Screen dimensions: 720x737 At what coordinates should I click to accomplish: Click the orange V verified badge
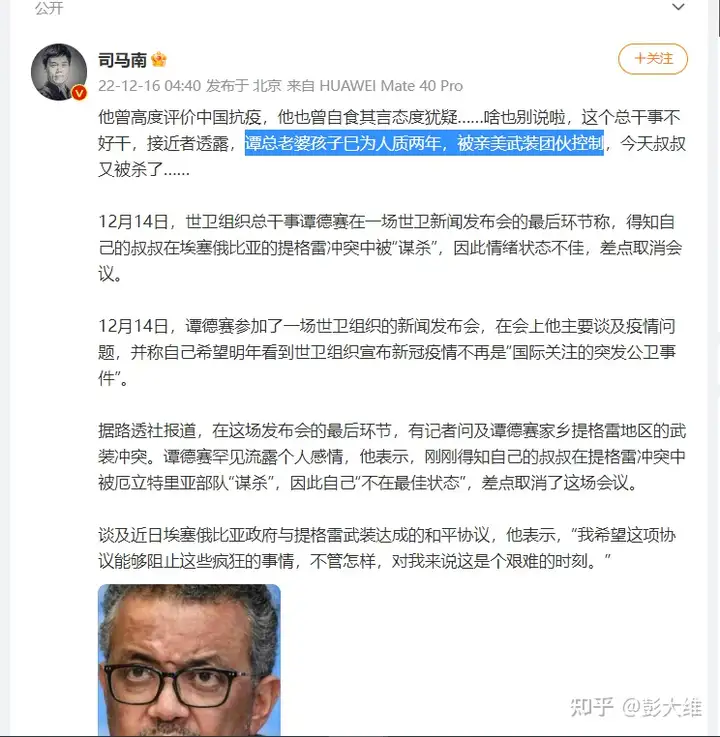(79, 93)
